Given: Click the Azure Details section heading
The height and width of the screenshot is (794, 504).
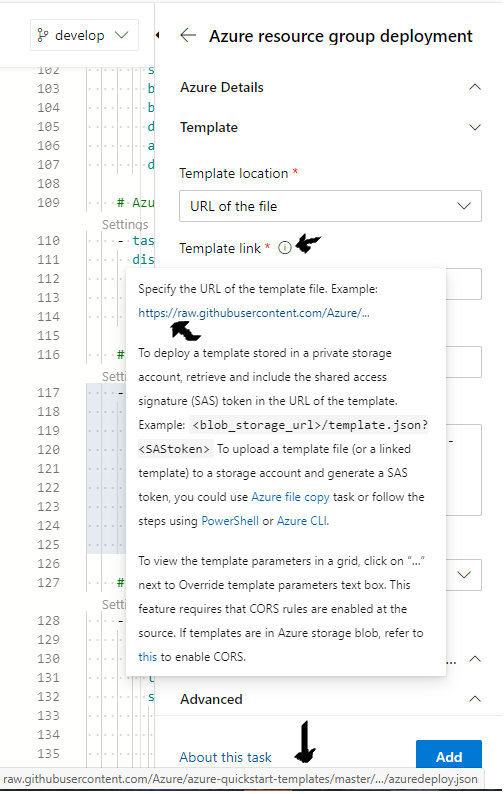Looking at the screenshot, I should coord(222,87).
